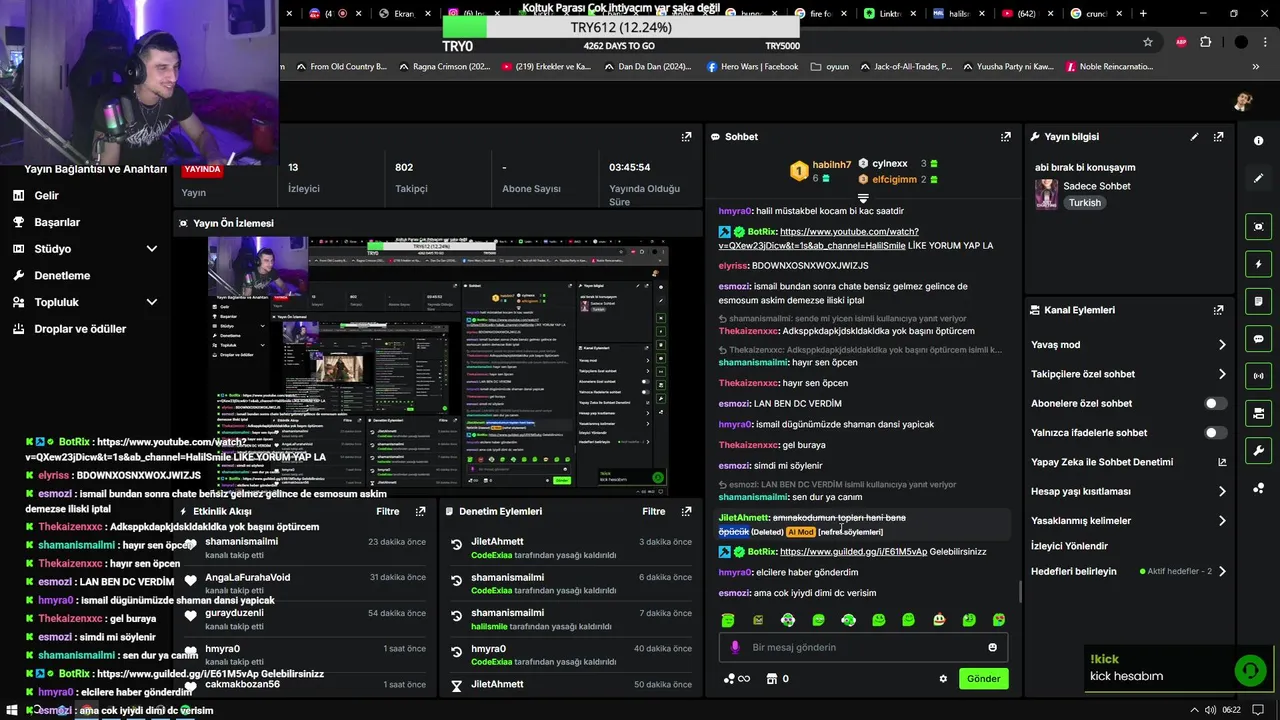Click the Gönder send button
Screen dimensions: 1280x720
click(x=983, y=679)
